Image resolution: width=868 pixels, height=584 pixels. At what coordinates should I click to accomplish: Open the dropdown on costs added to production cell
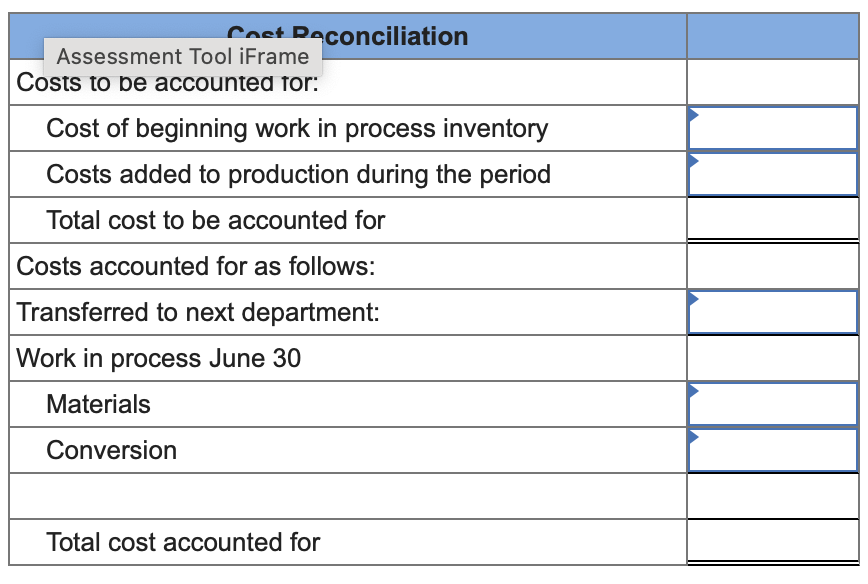tap(692, 160)
